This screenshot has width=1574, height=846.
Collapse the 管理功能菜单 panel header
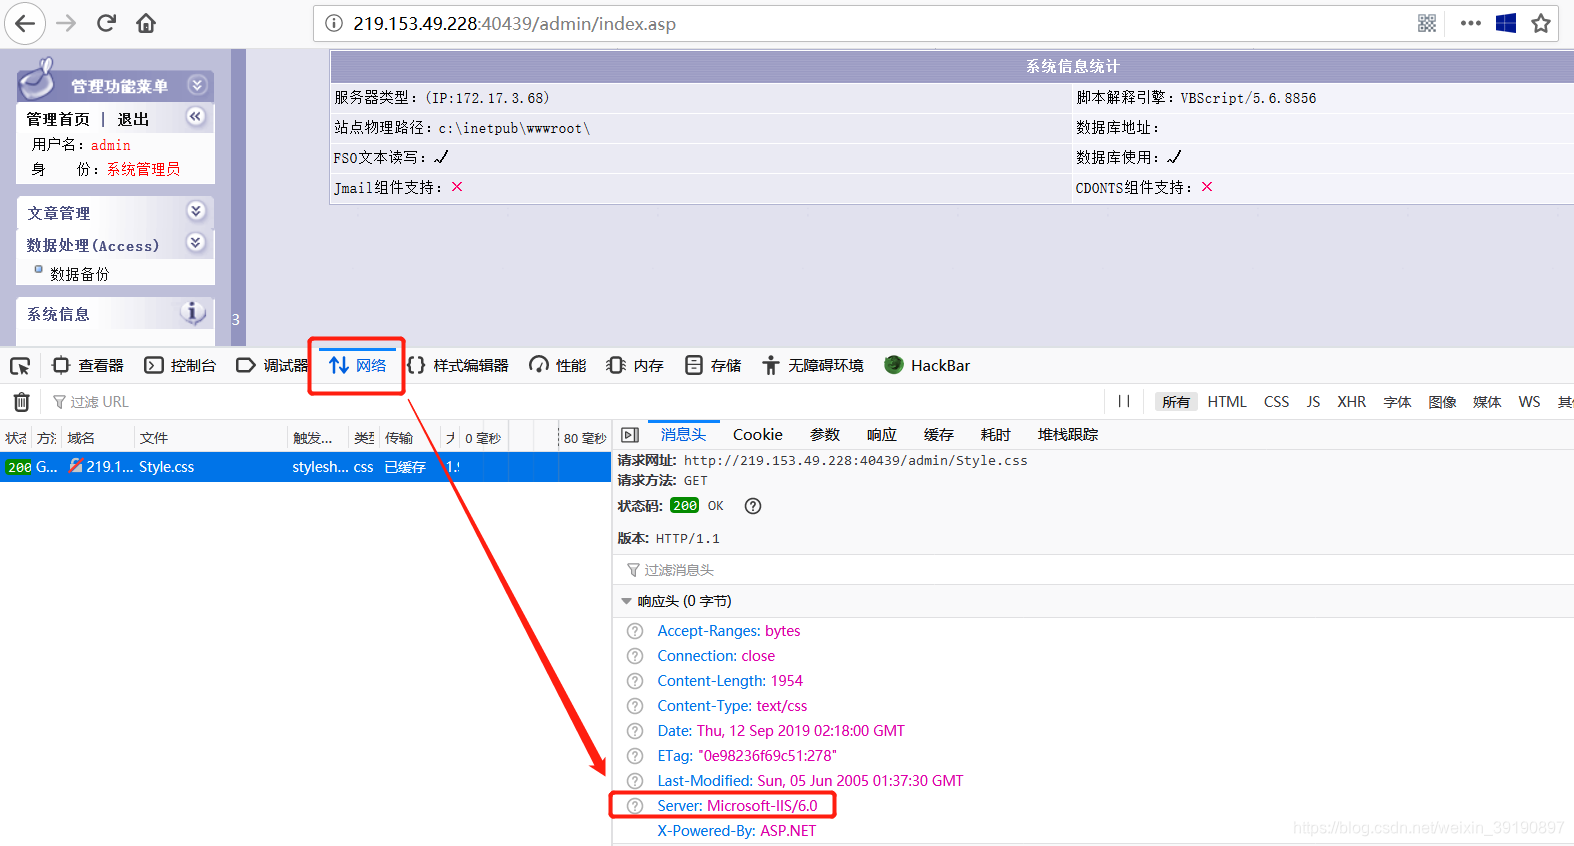[x=197, y=85]
